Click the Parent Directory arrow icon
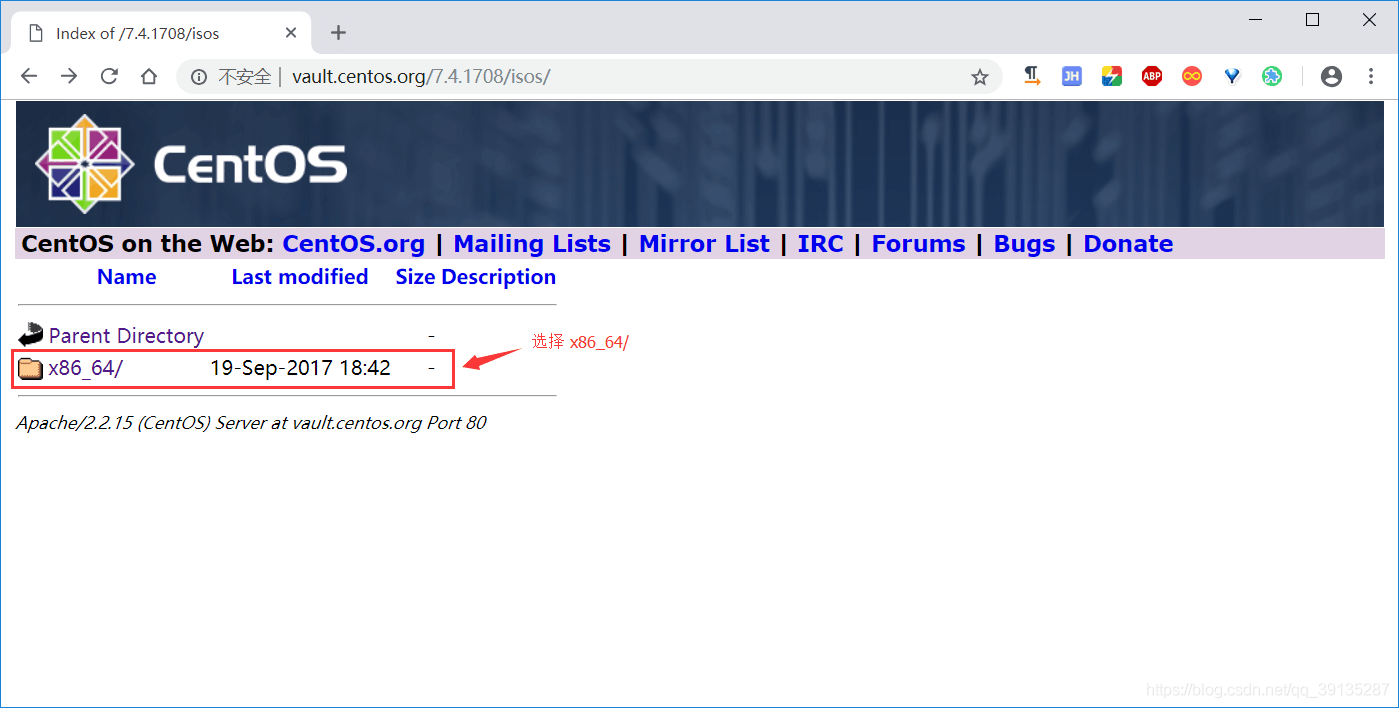The width and height of the screenshot is (1399, 708). tap(29, 334)
